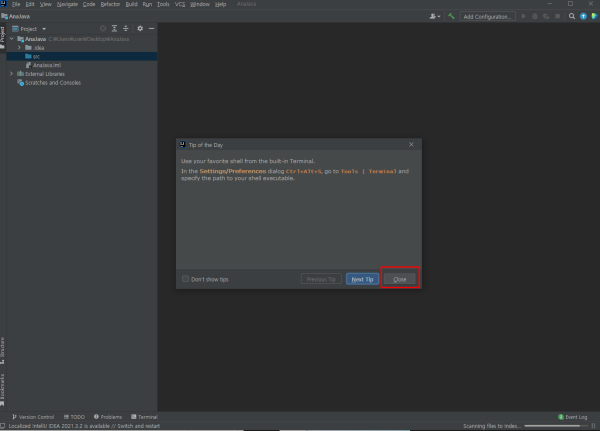Open the Refactor menu
The image size is (600, 431).
click(110, 4)
